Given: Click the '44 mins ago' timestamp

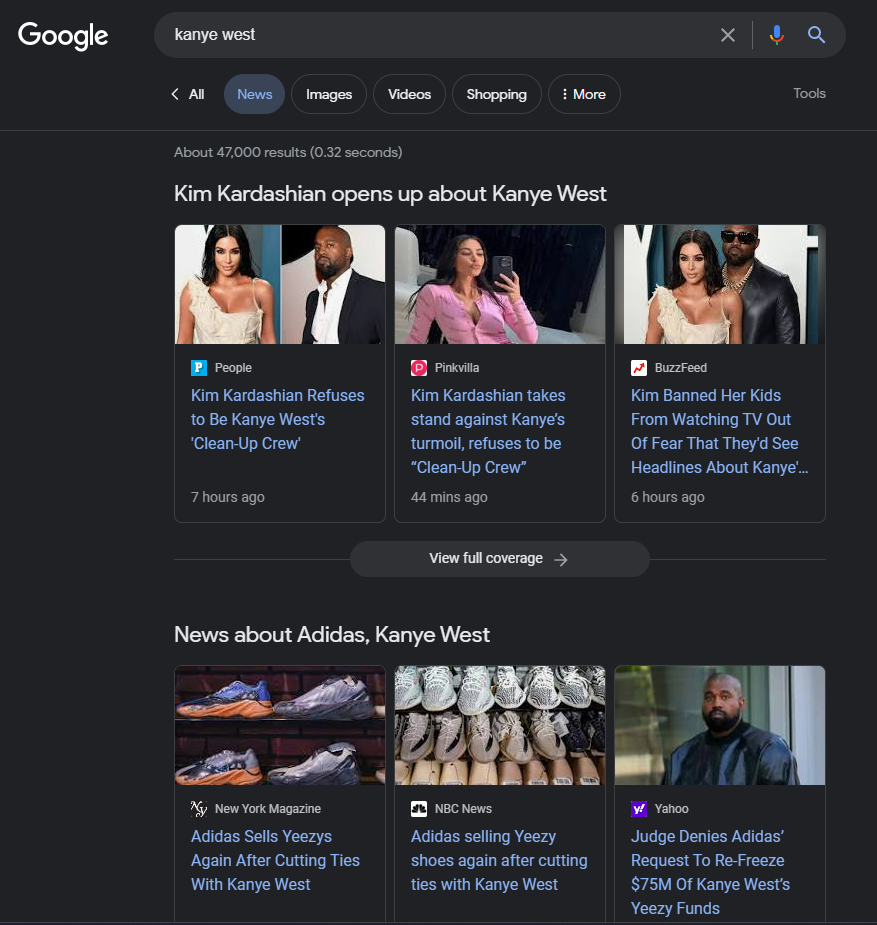Looking at the screenshot, I should pyautogui.click(x=449, y=497).
